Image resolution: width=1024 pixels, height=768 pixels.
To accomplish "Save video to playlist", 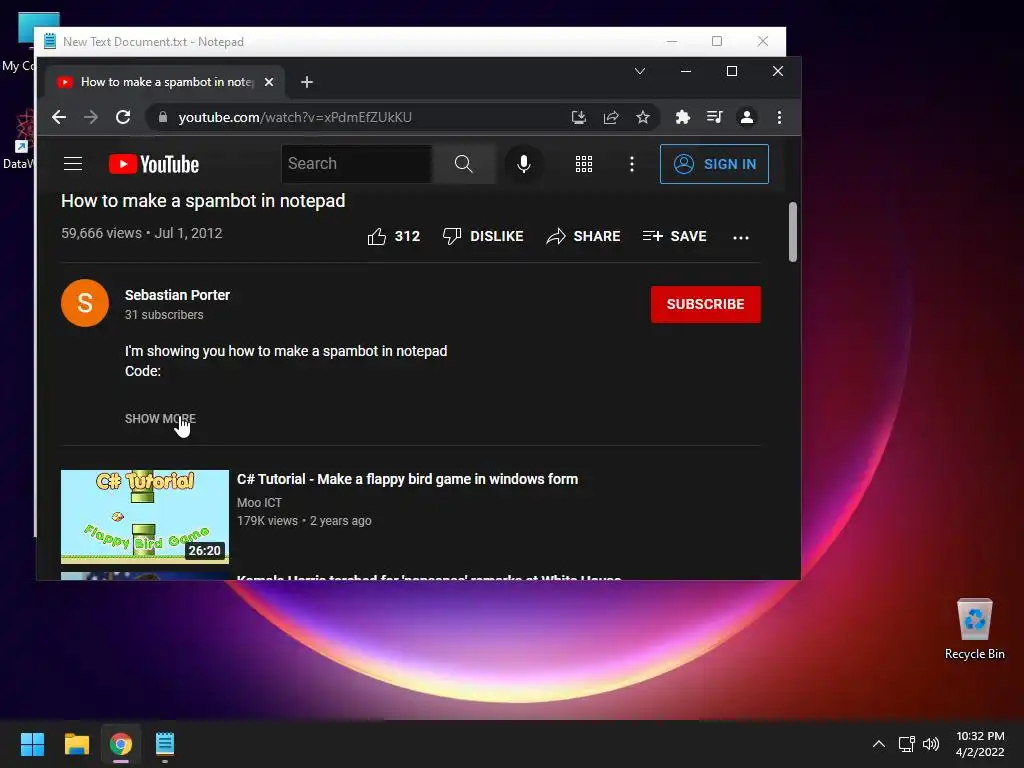I will pos(675,236).
